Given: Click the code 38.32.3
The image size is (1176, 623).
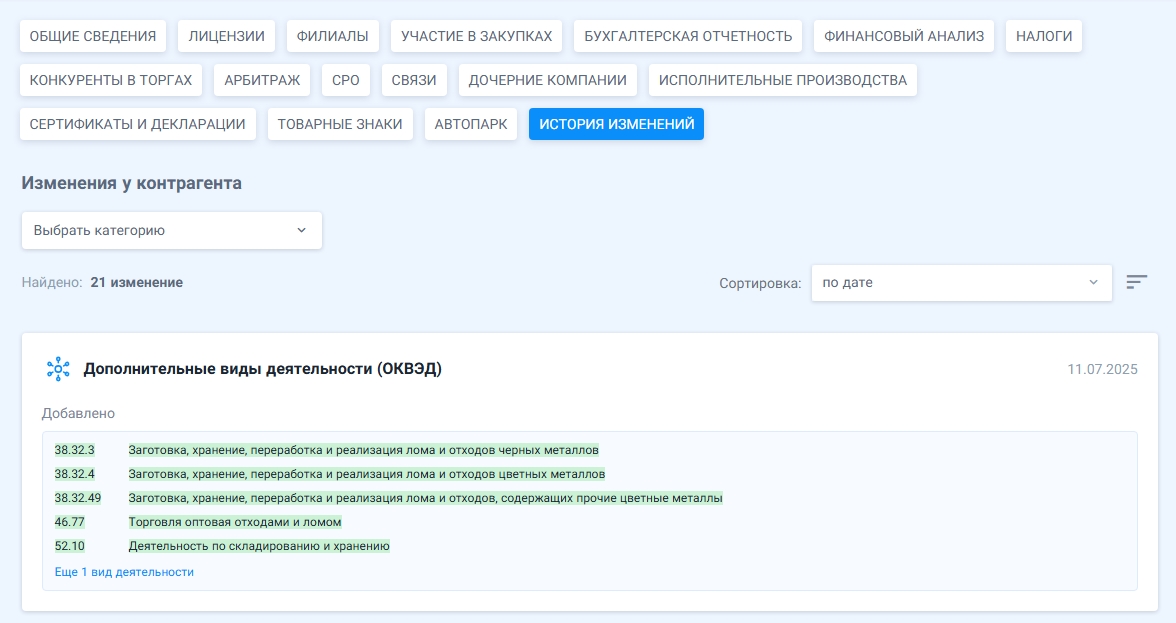Looking at the screenshot, I should pos(74,450).
